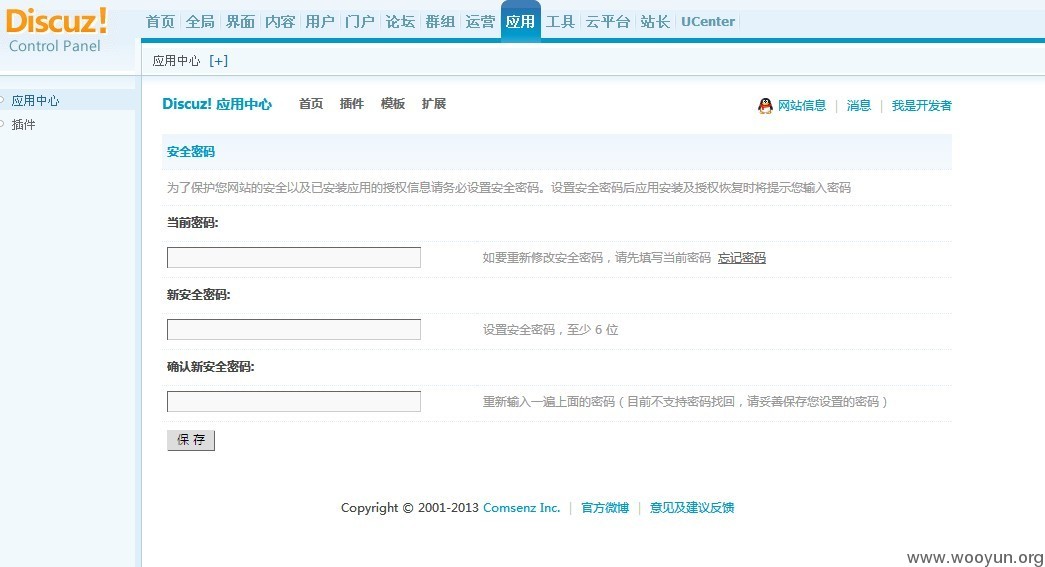The width and height of the screenshot is (1045, 567).
Task: Open the 论坛 top navigation menu
Action: (x=400, y=21)
